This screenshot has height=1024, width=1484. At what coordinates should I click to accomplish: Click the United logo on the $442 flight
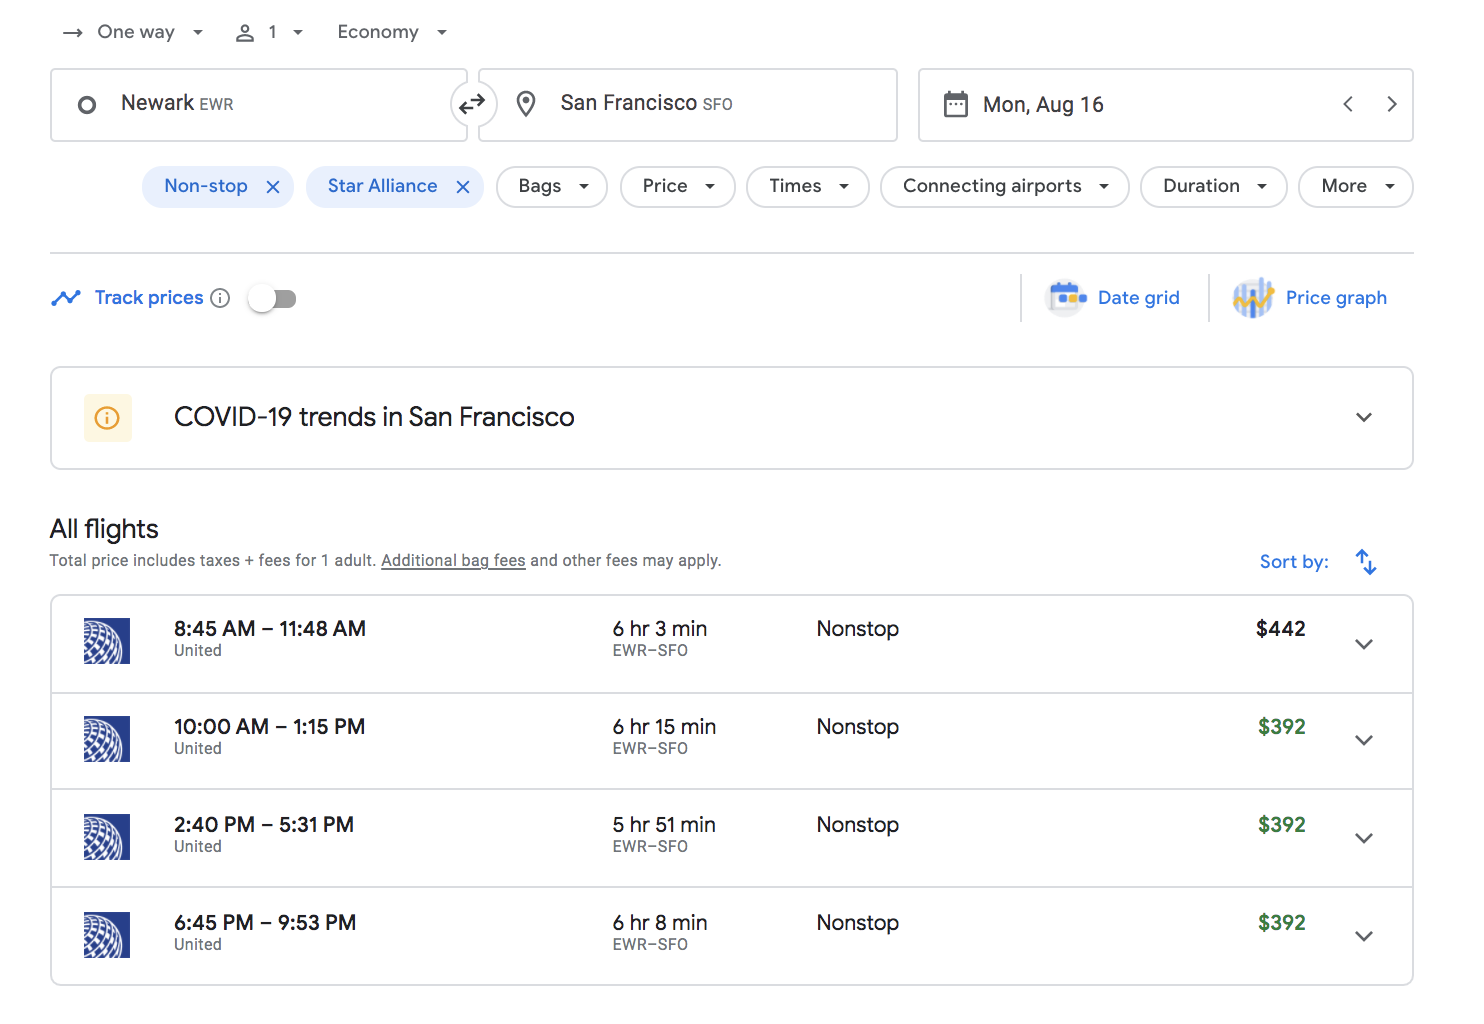pos(107,641)
